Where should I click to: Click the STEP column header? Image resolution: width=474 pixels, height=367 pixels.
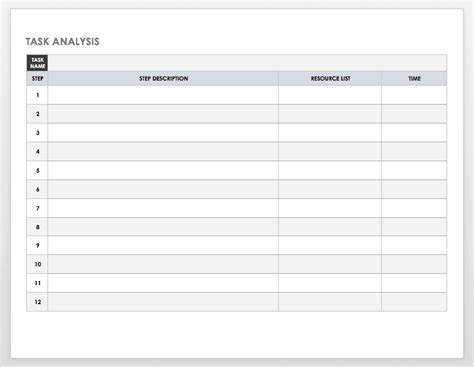pyautogui.click(x=37, y=79)
